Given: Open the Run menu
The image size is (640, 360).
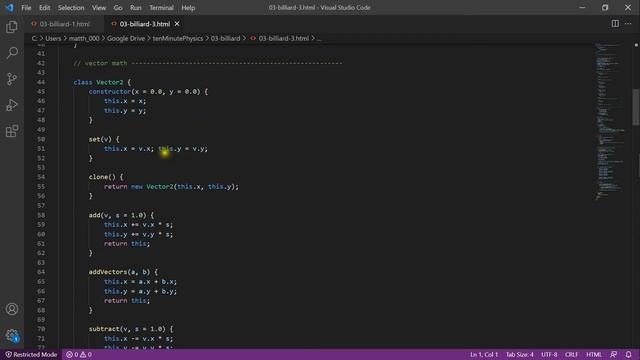Looking at the screenshot, I should (136, 8).
